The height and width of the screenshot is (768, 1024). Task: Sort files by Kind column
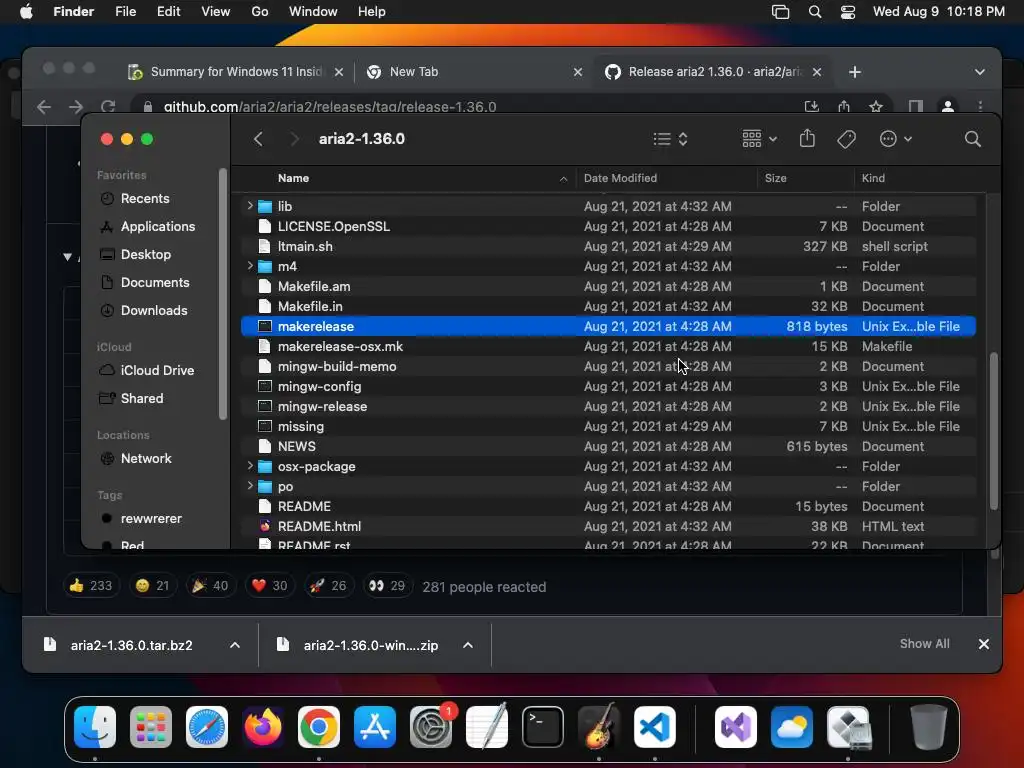point(873,178)
